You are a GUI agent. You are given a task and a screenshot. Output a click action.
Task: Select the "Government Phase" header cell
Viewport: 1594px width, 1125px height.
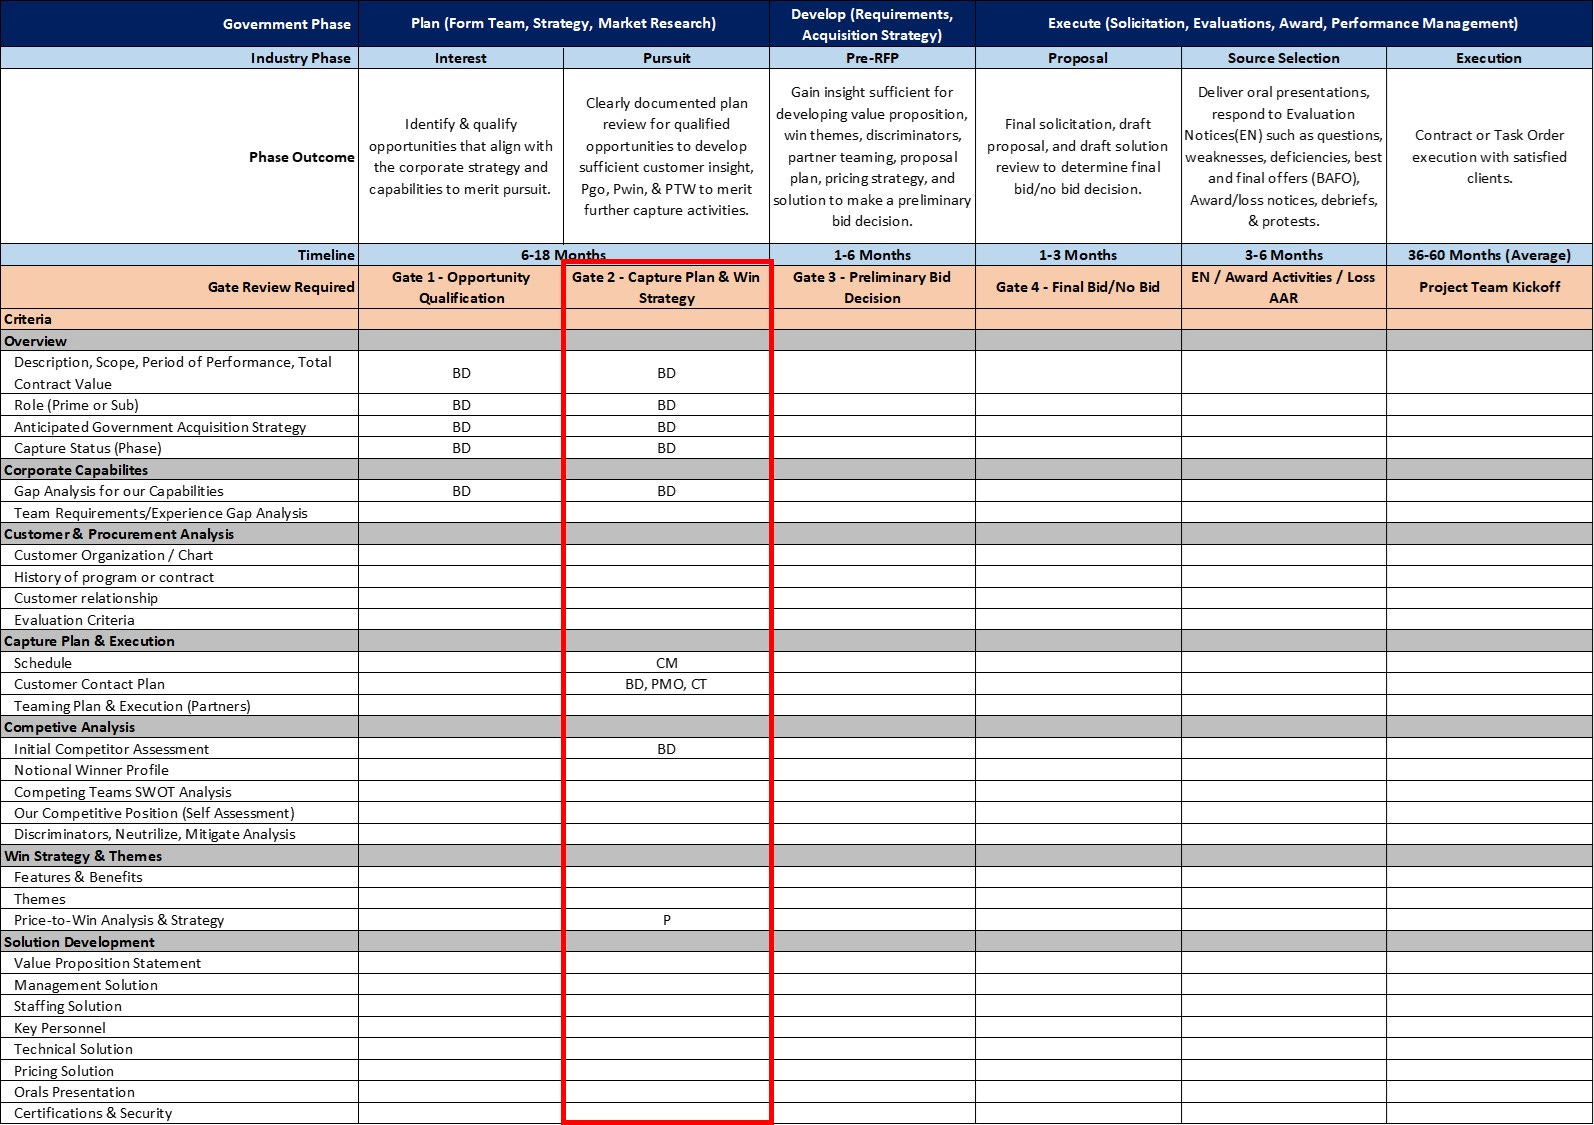[179, 24]
